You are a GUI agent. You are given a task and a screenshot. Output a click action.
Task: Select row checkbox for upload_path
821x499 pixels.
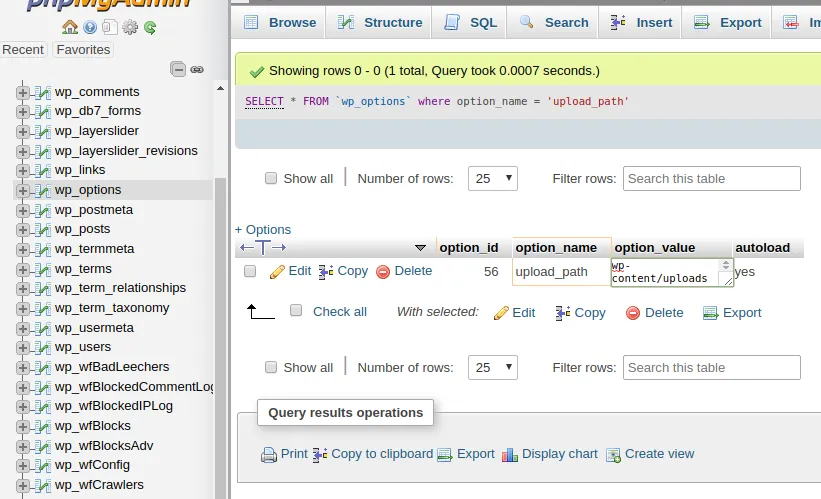(x=250, y=271)
